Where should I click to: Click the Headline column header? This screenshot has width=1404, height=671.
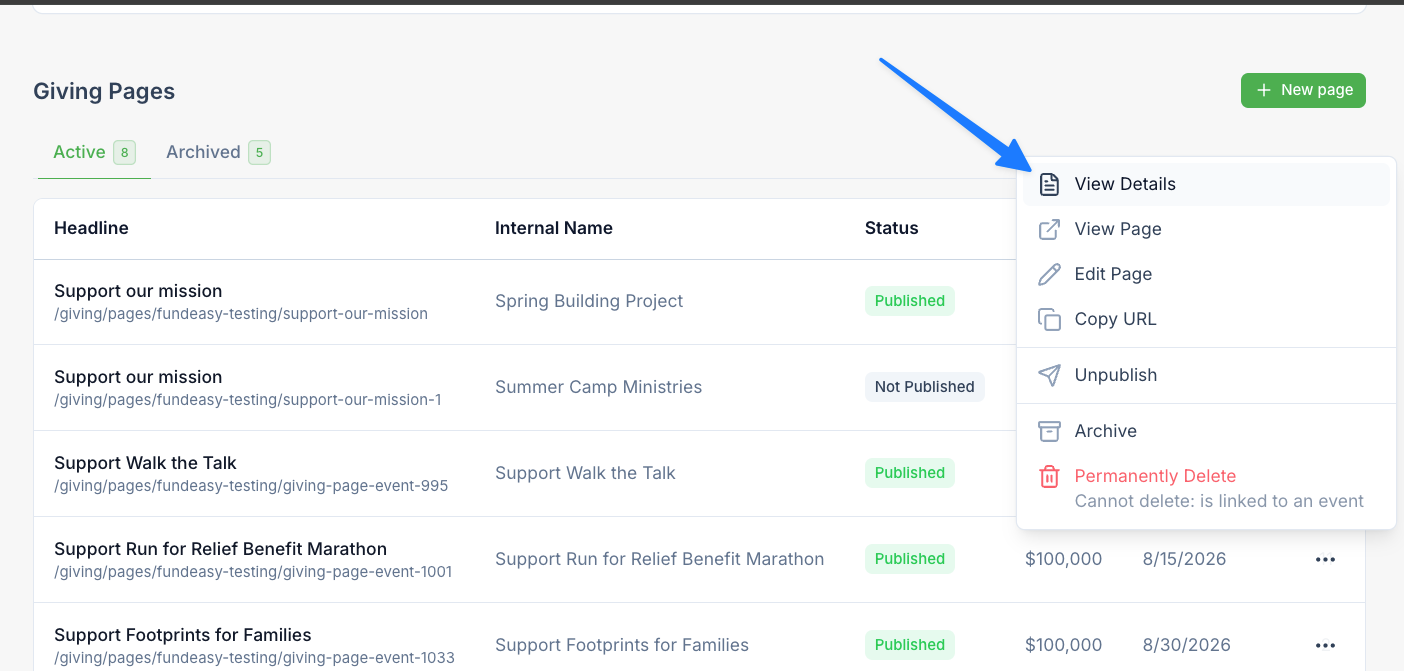(91, 228)
